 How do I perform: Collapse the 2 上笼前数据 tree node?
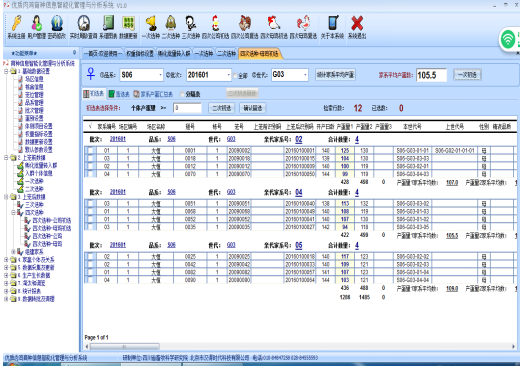point(6,157)
